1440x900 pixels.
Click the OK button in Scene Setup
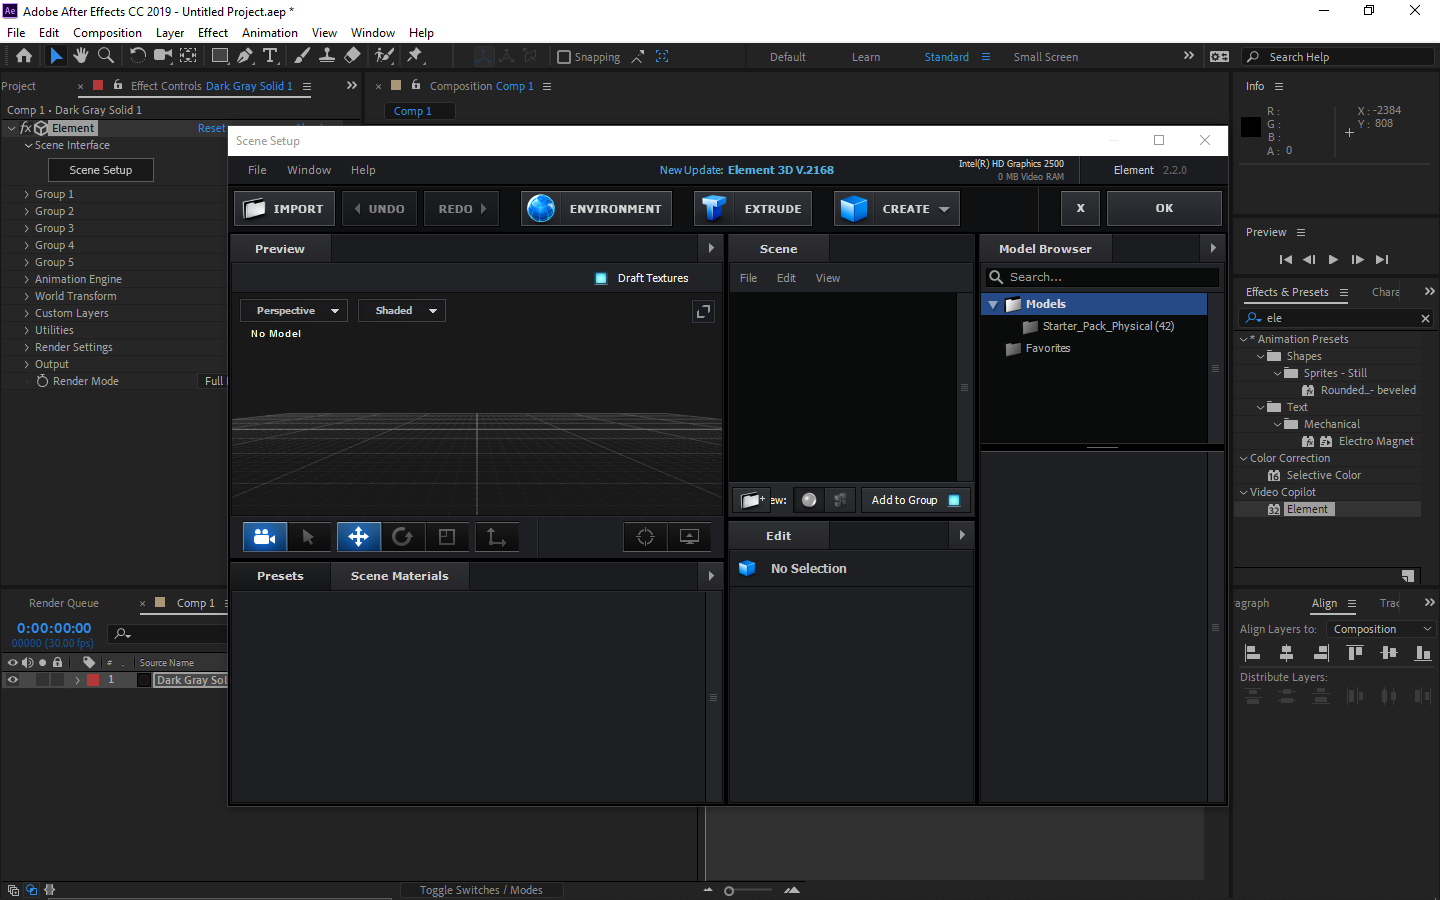coord(1164,208)
